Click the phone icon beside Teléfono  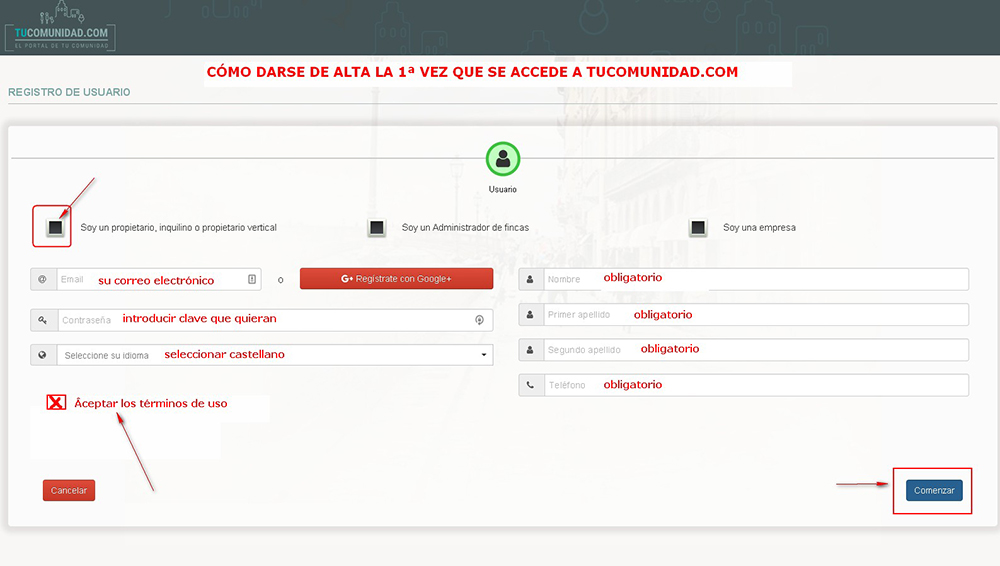click(x=531, y=385)
